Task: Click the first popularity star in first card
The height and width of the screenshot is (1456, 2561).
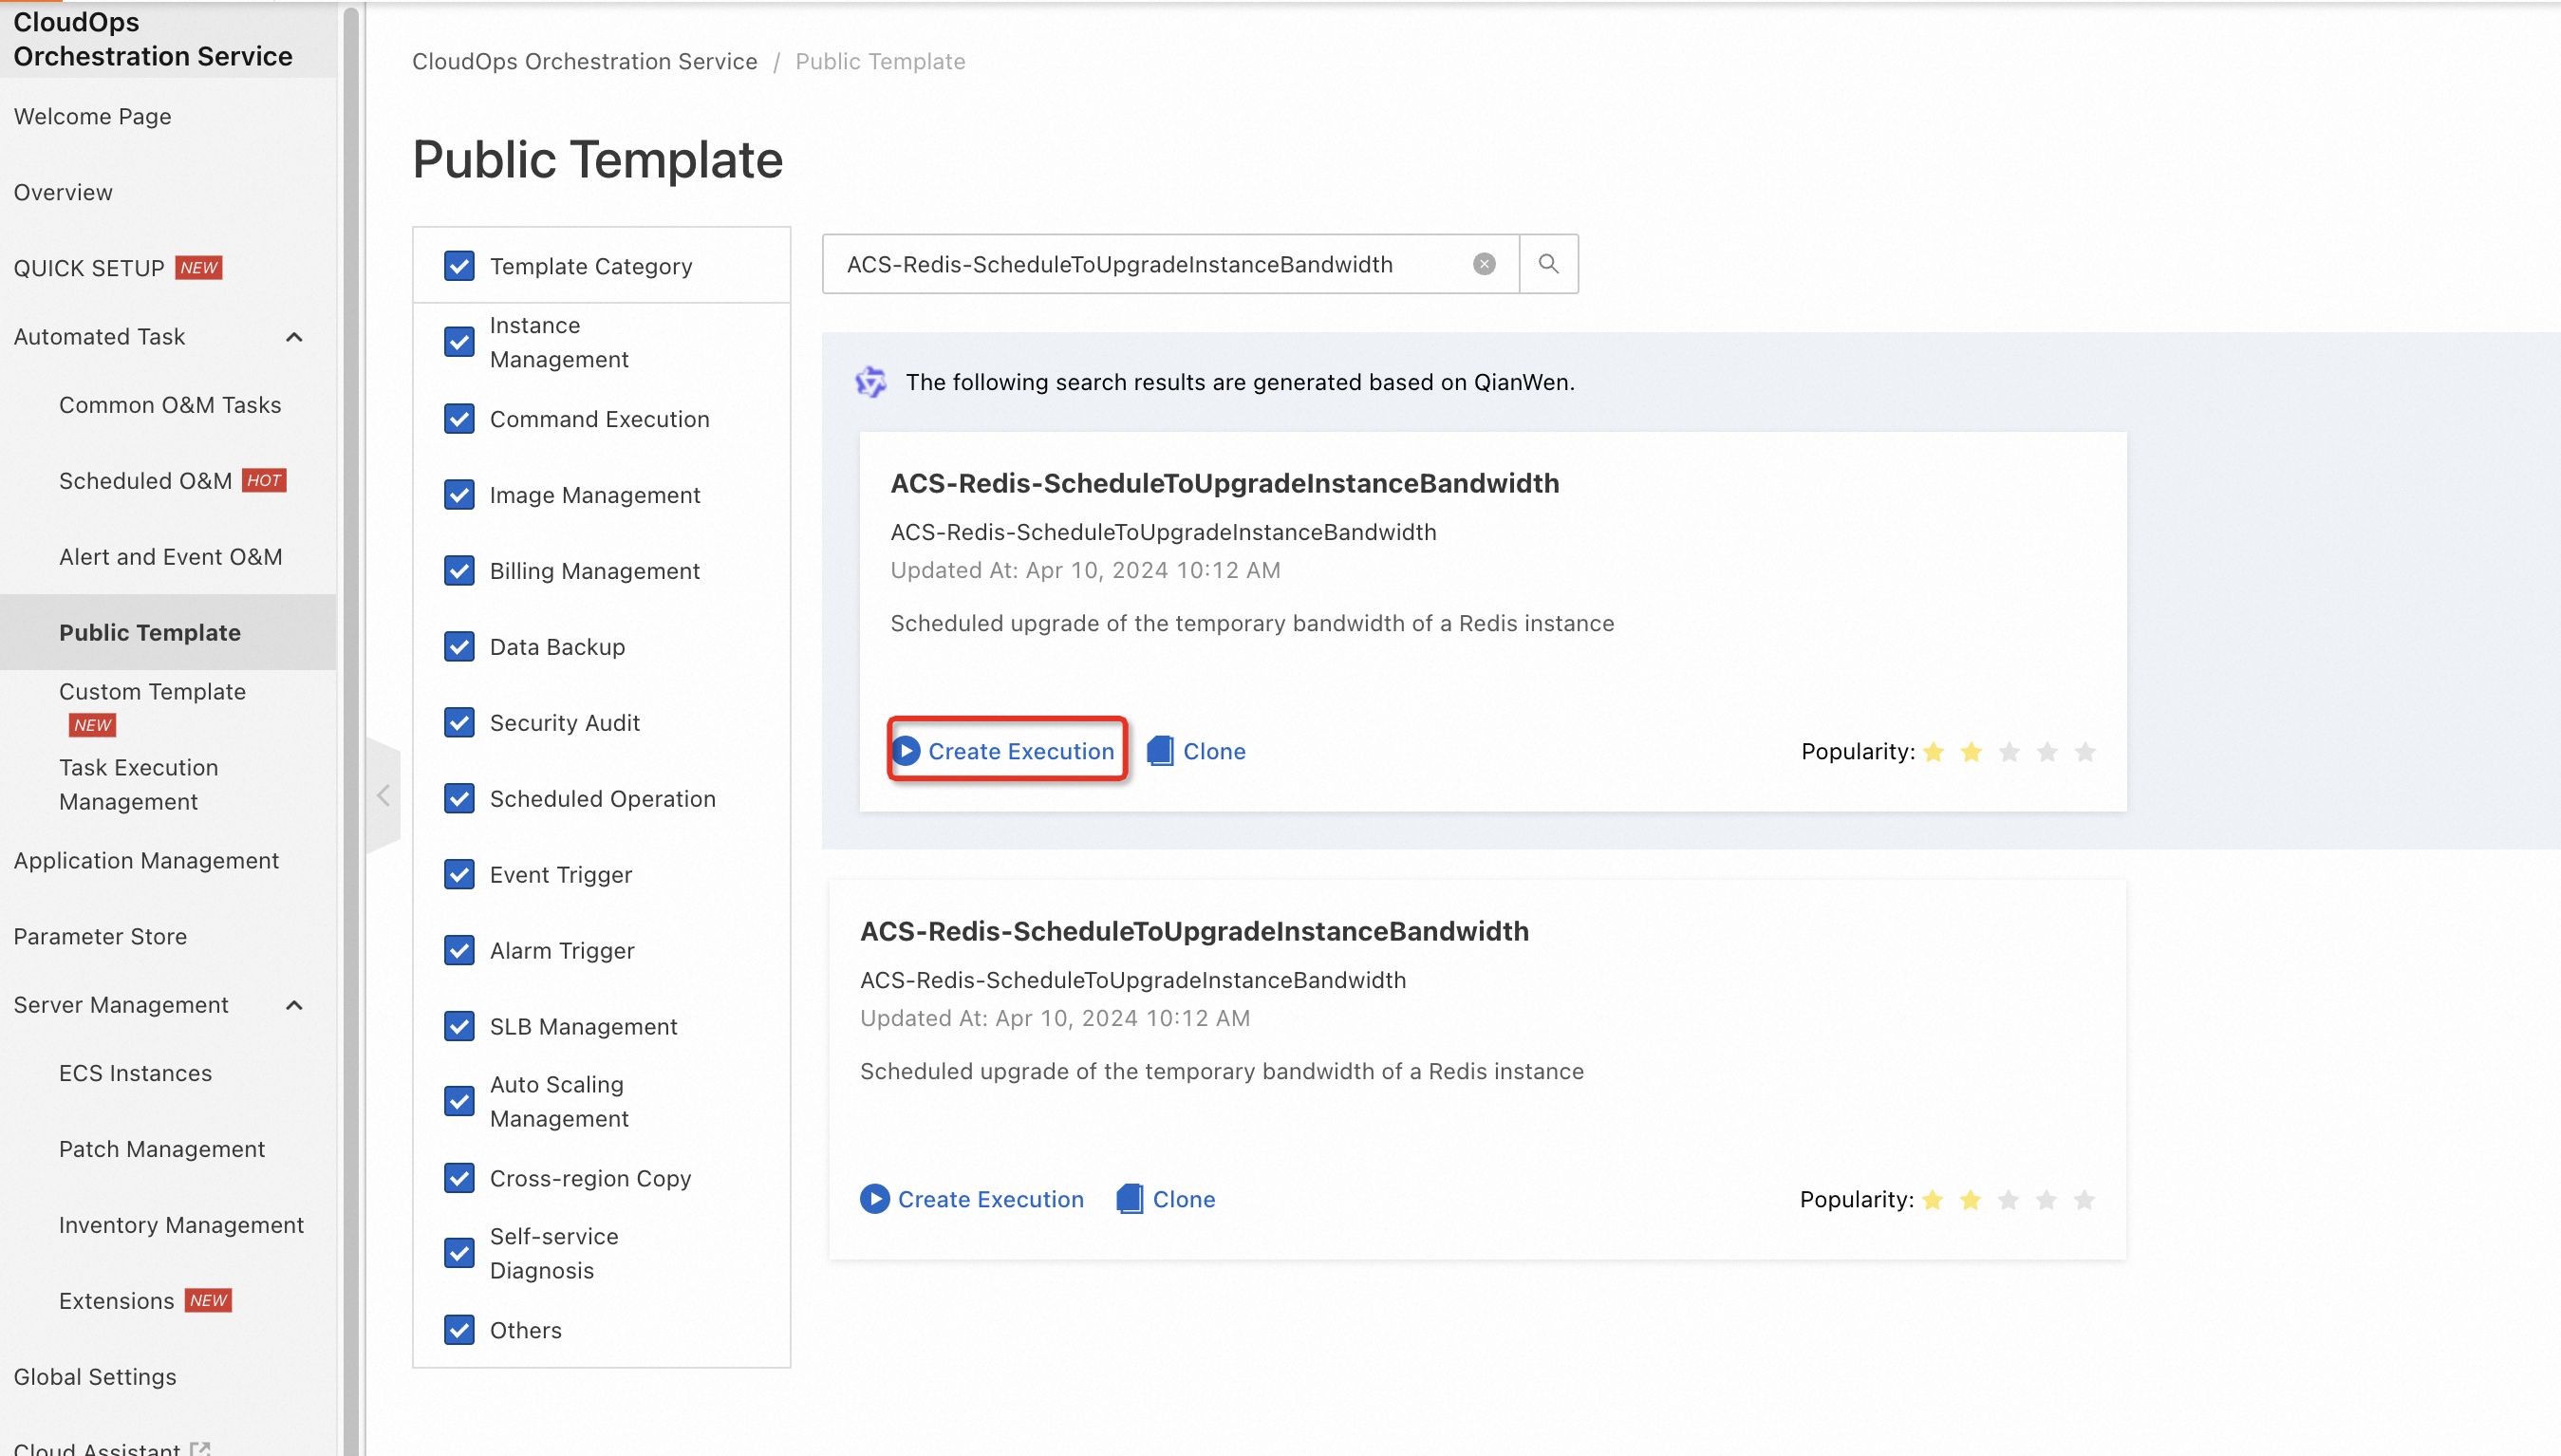Action: coord(1933,752)
